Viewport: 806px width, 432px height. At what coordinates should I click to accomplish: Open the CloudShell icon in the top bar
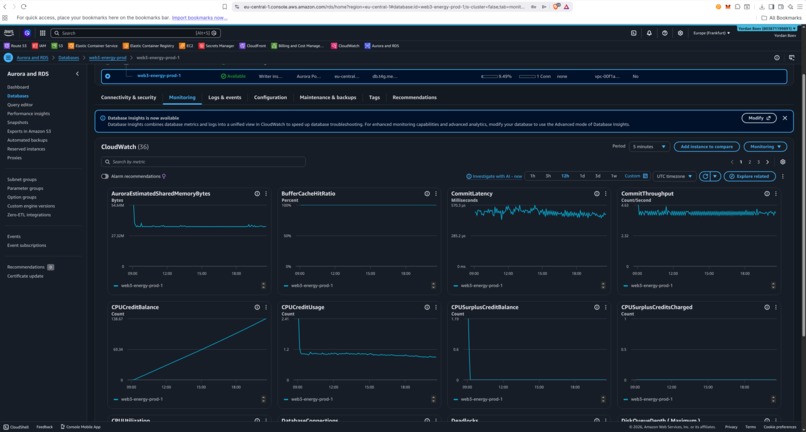[634, 33]
